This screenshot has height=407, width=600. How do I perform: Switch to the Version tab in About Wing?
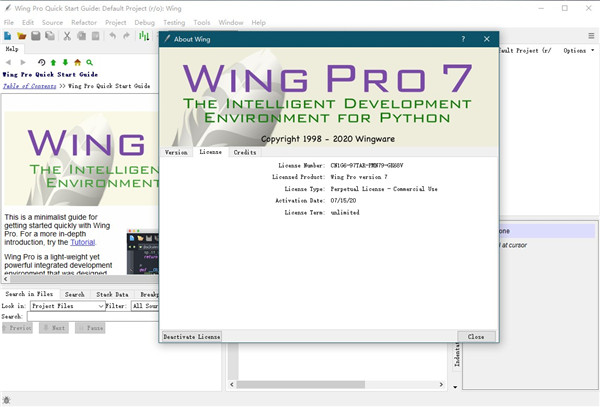coord(176,152)
